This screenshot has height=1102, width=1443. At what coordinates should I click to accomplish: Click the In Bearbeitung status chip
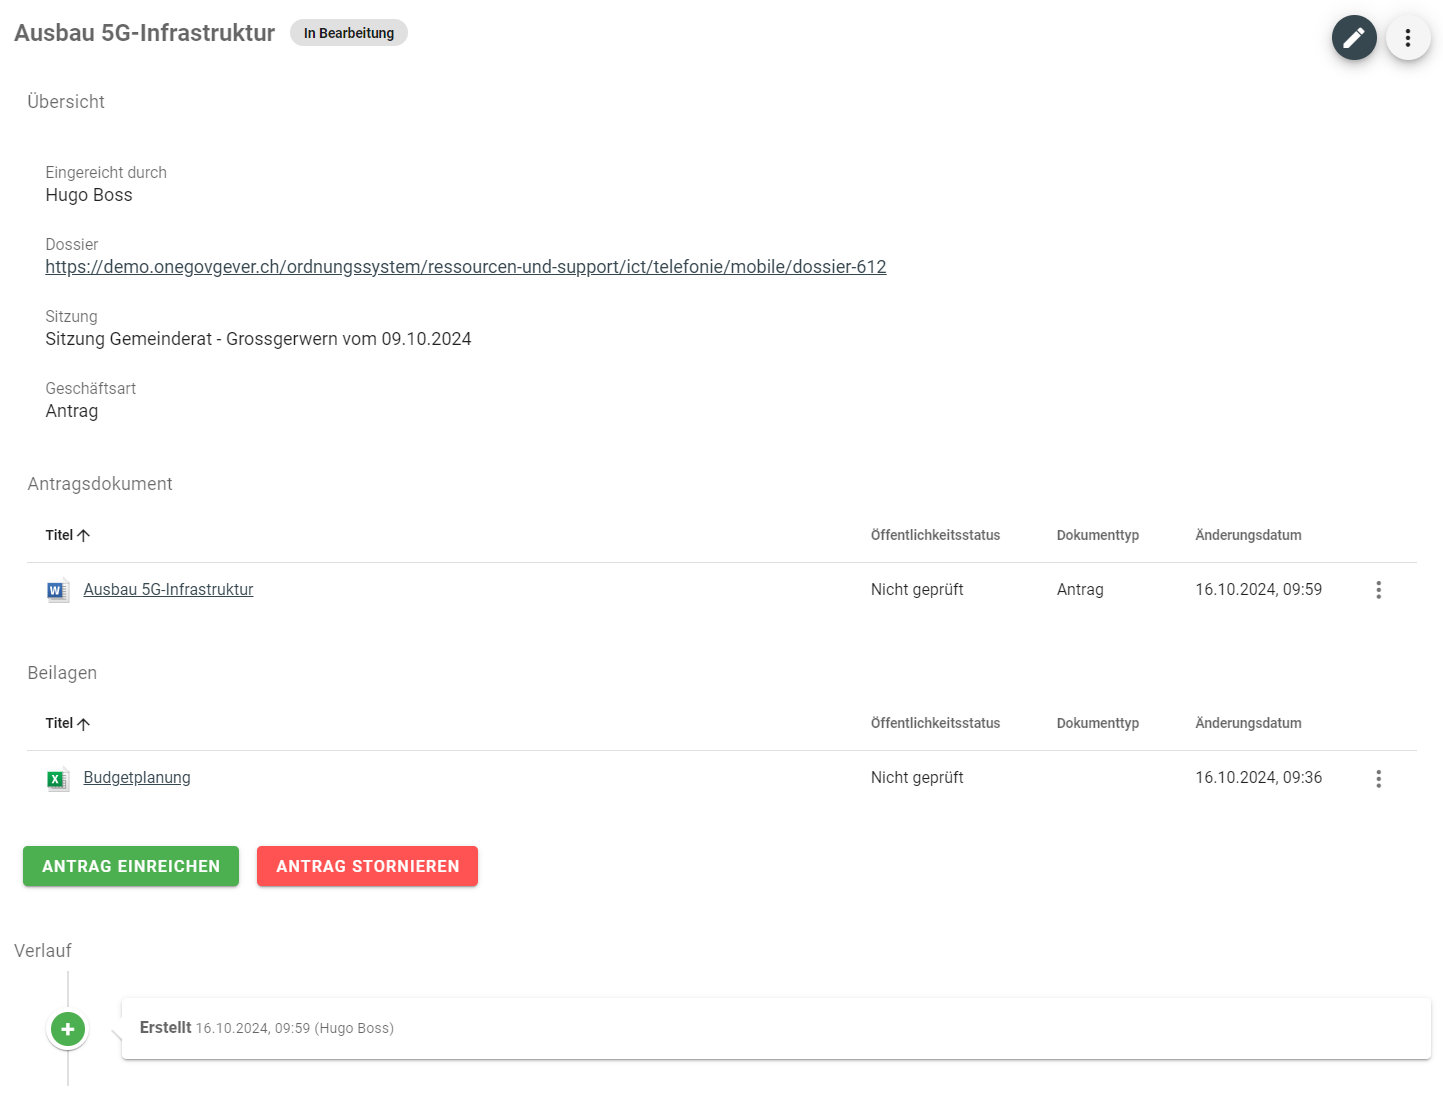pos(349,33)
